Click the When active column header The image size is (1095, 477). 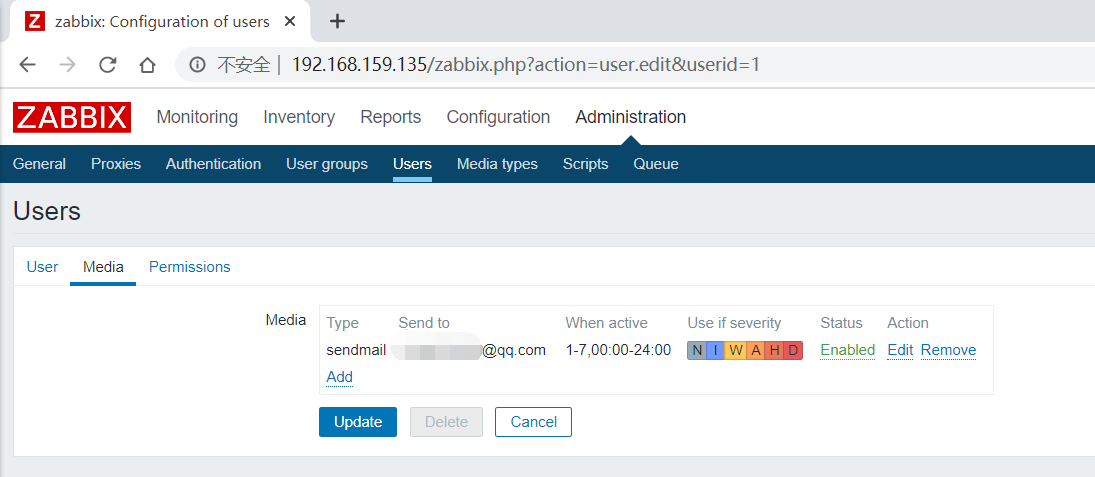[606, 323]
